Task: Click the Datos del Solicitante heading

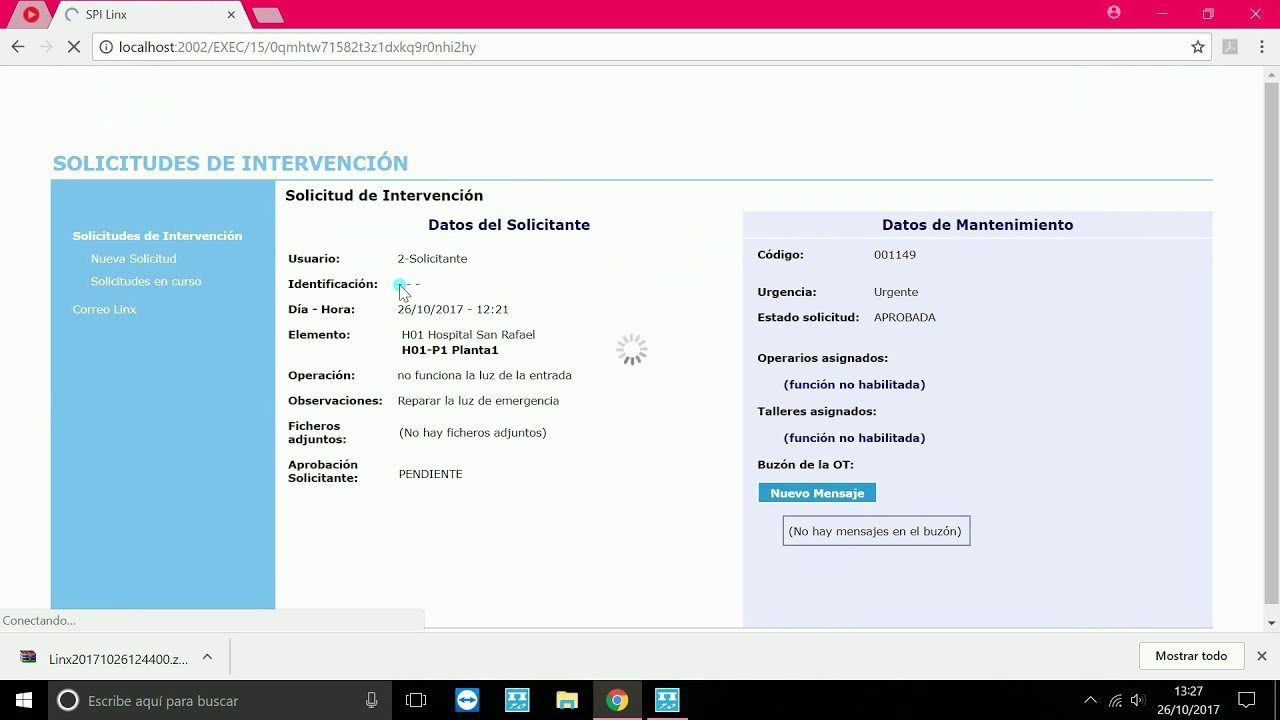Action: [x=509, y=225]
